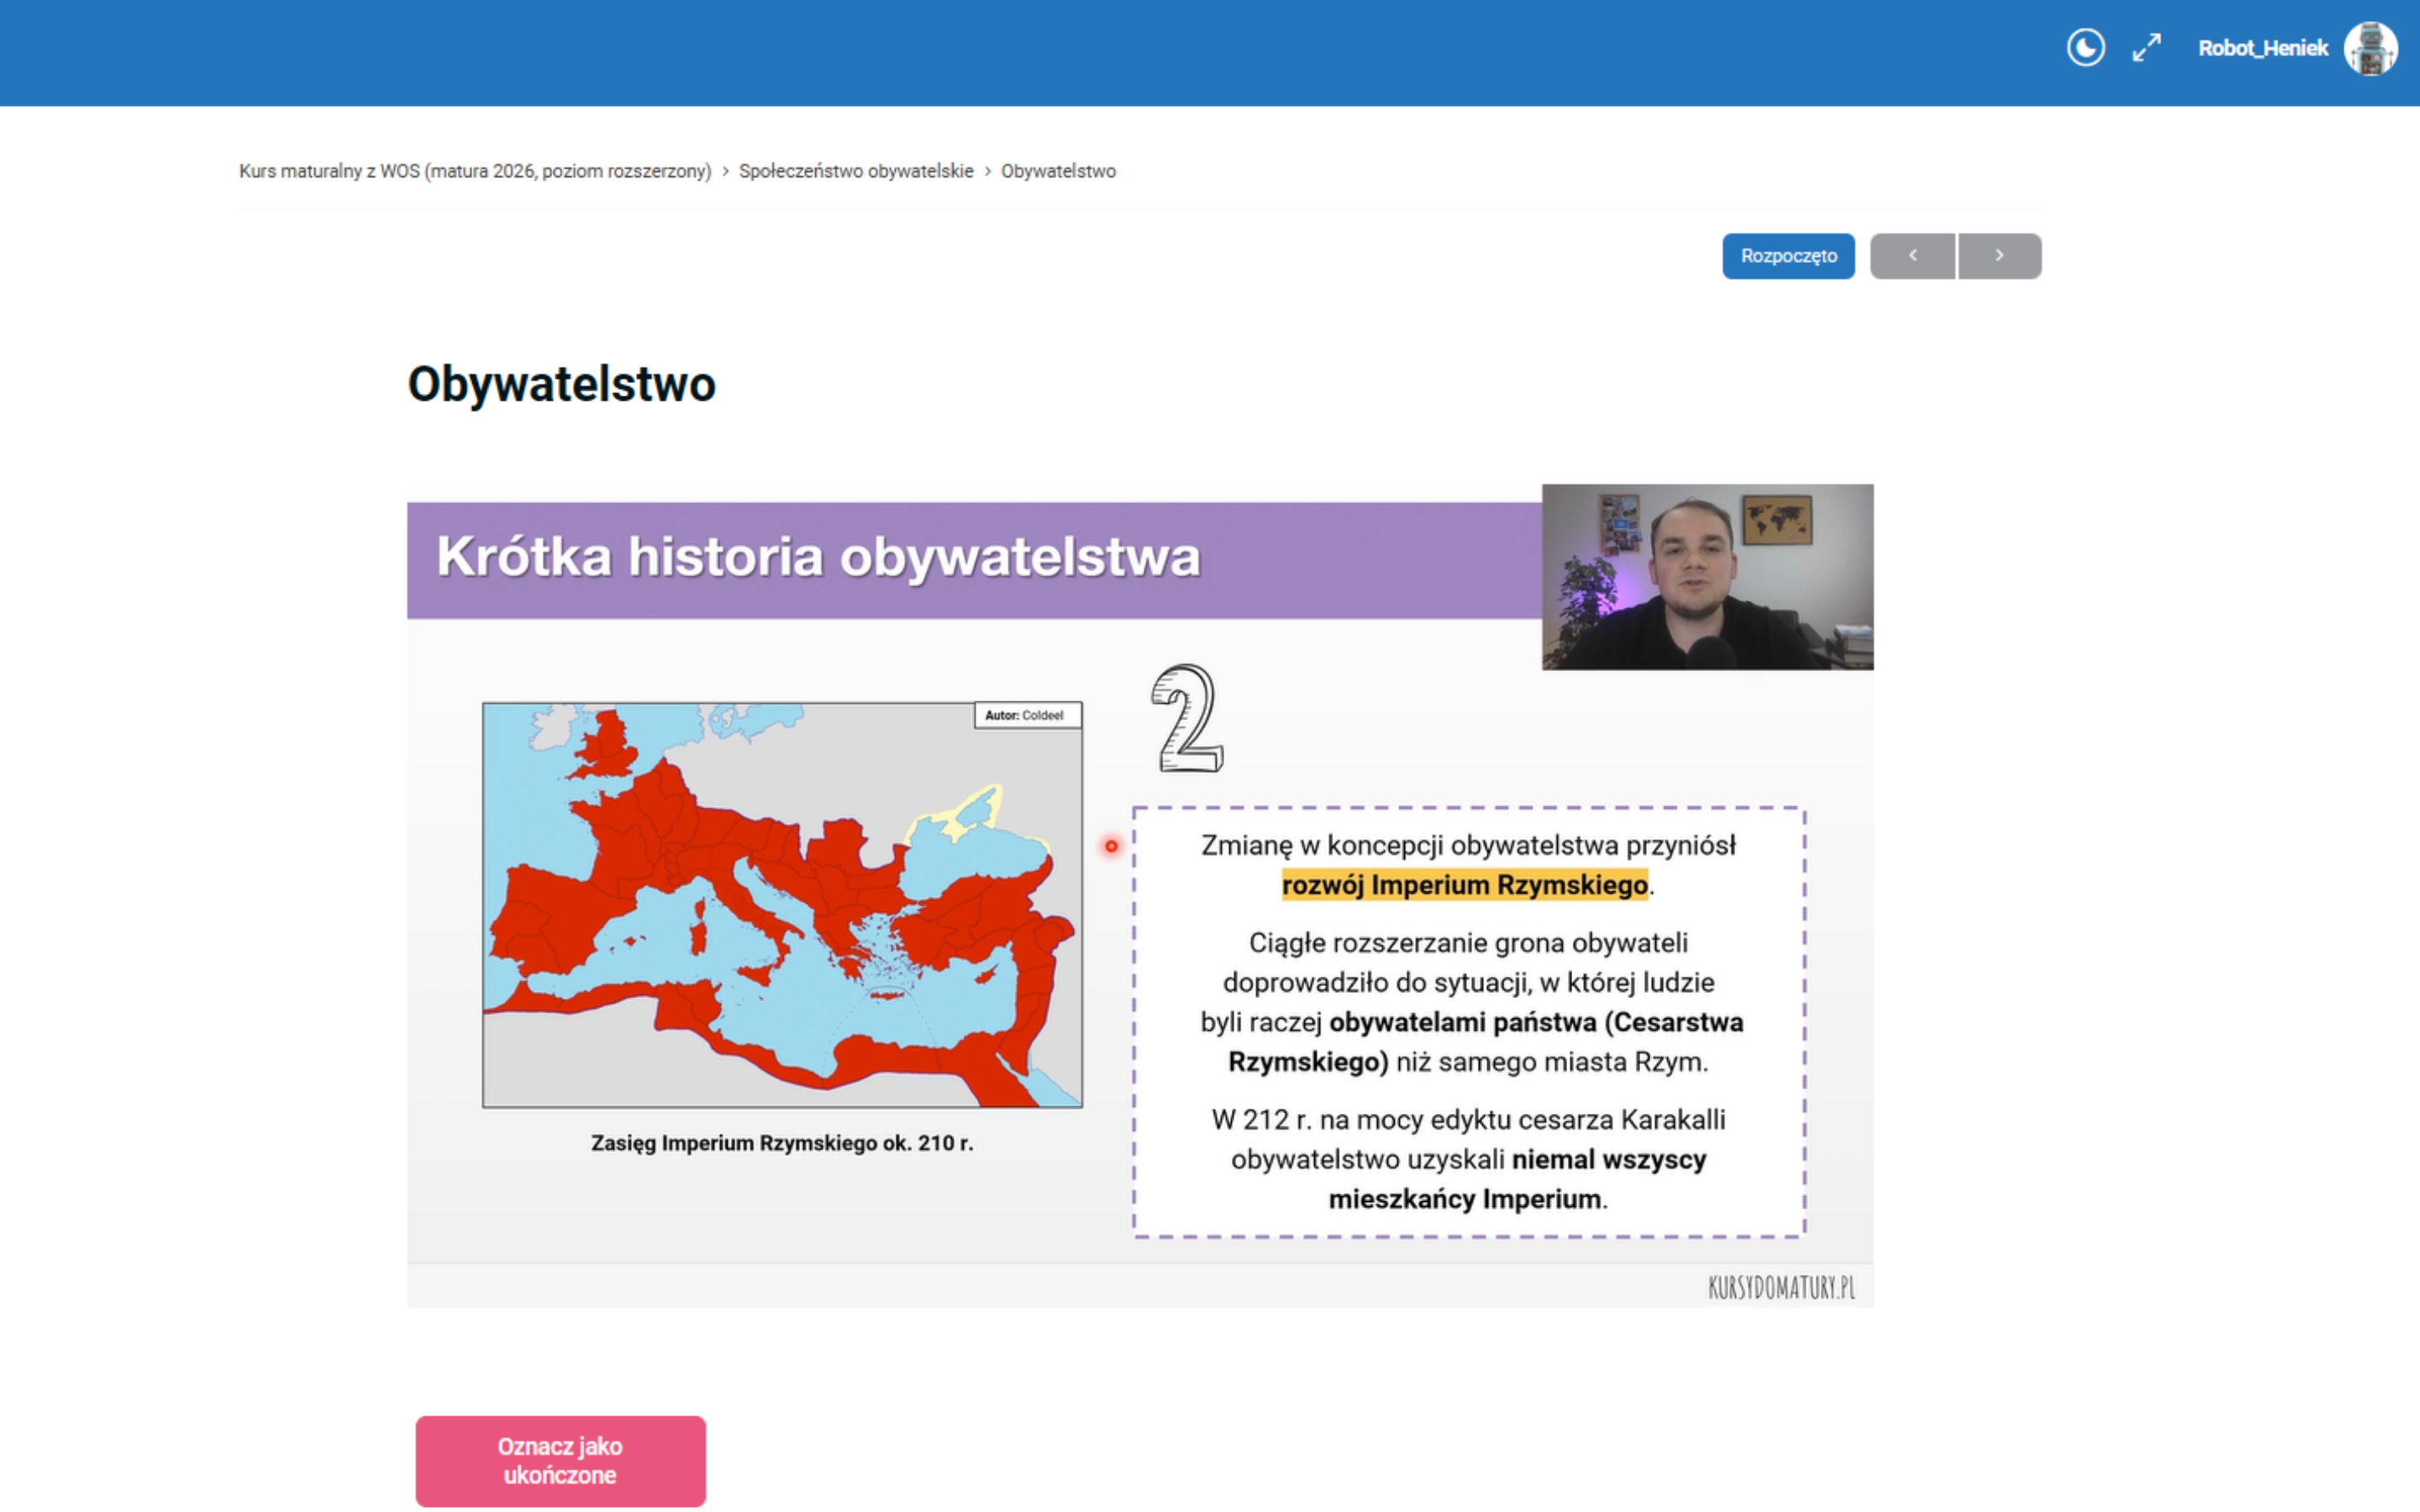Click the Rozpoczęto status button

click(1788, 256)
